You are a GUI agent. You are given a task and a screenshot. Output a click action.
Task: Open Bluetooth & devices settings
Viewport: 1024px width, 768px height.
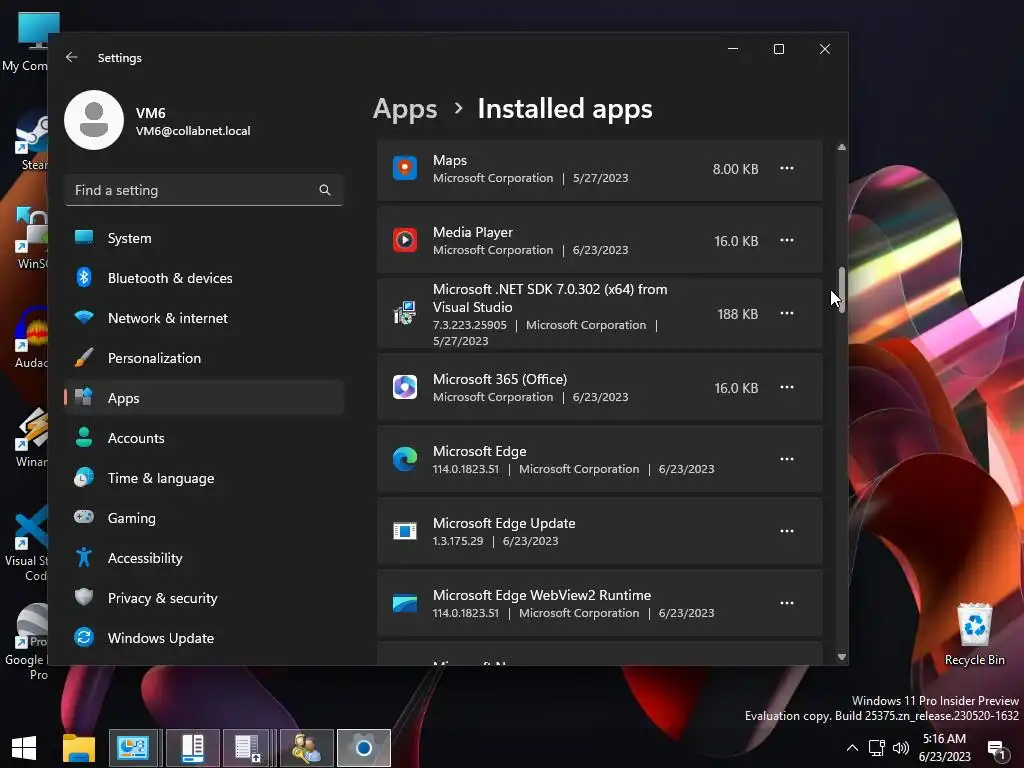pyautogui.click(x=204, y=278)
